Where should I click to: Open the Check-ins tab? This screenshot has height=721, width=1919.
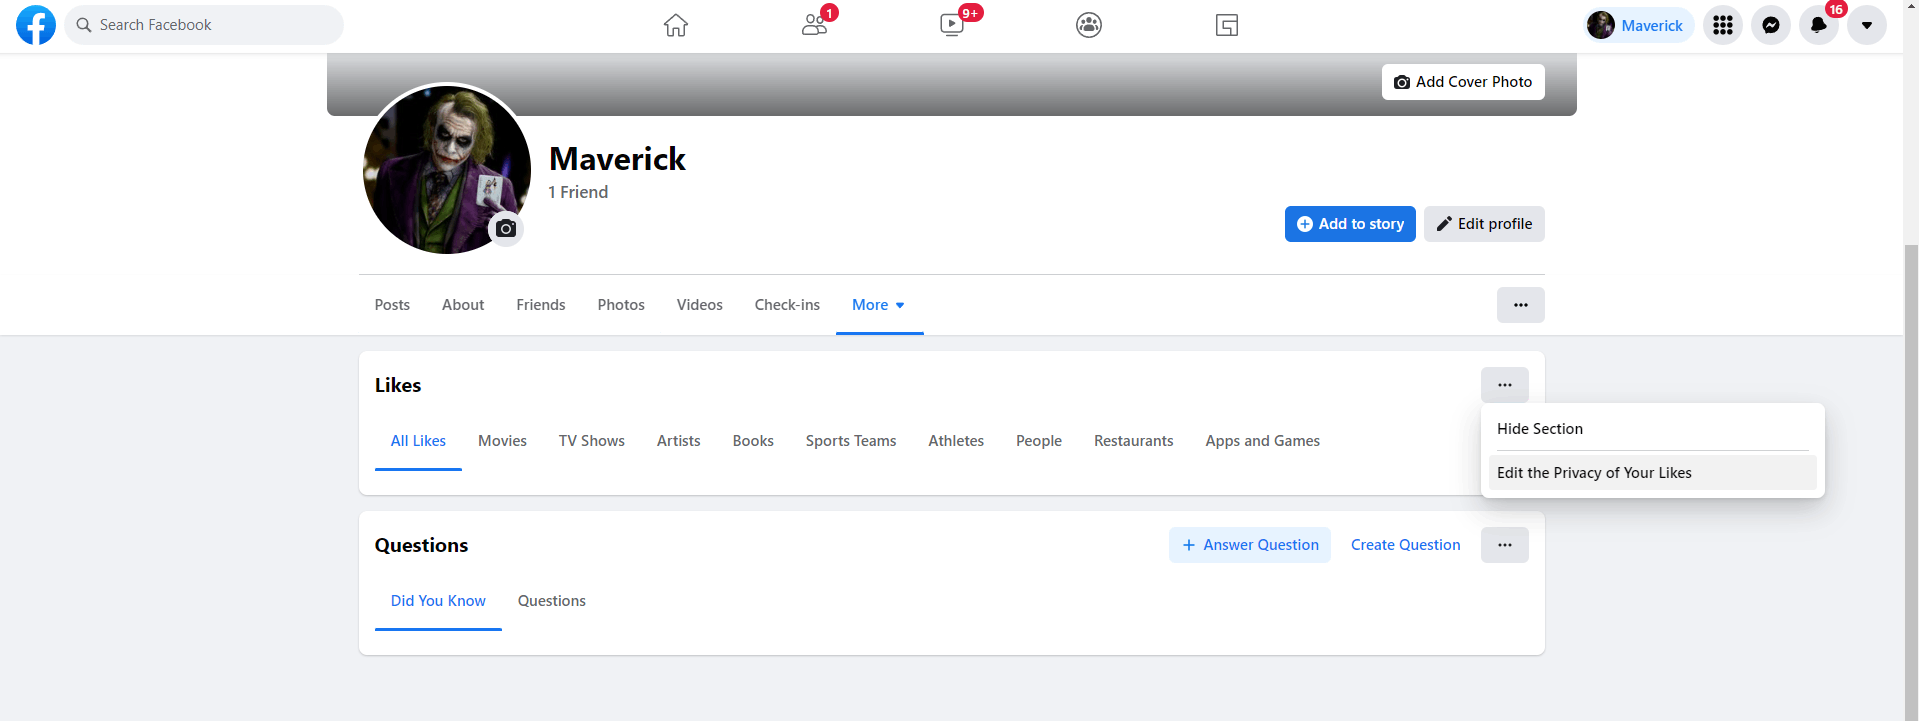click(x=787, y=305)
